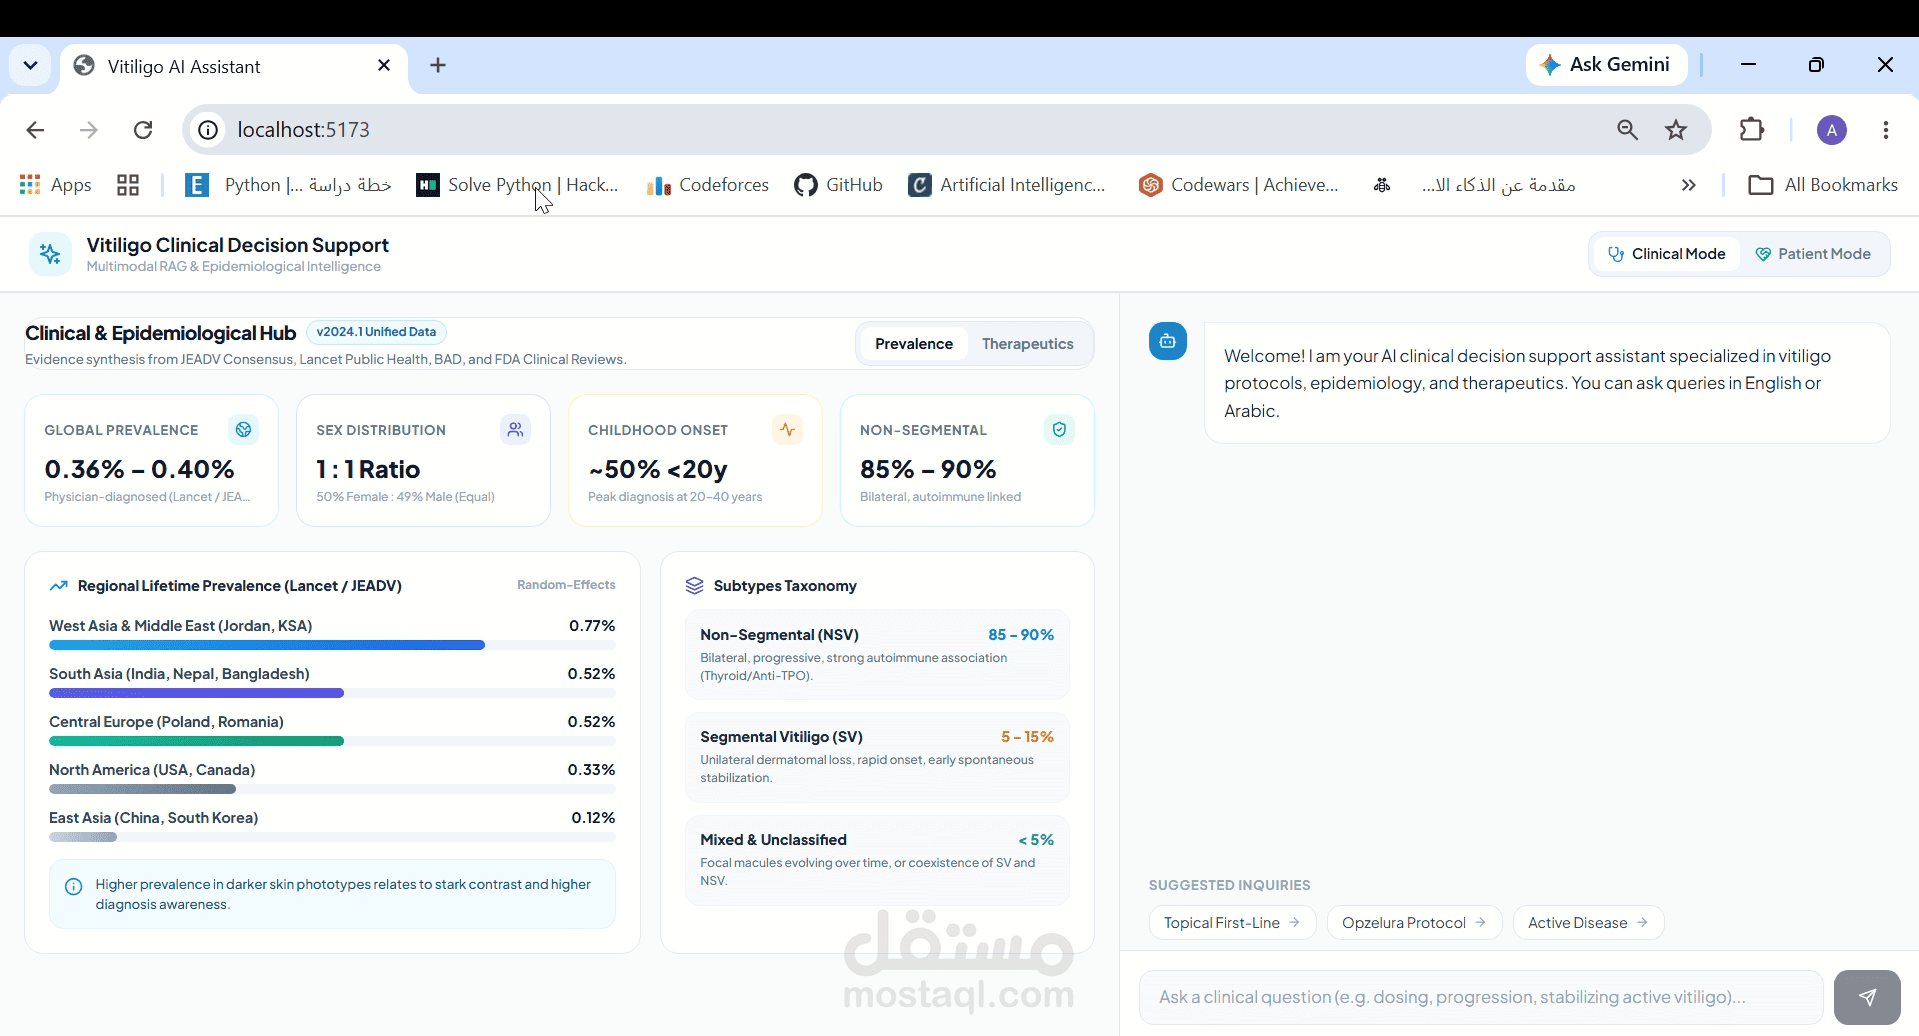
Task: Select the Vitiligo AI Assistant browser tab
Action: pos(234,67)
